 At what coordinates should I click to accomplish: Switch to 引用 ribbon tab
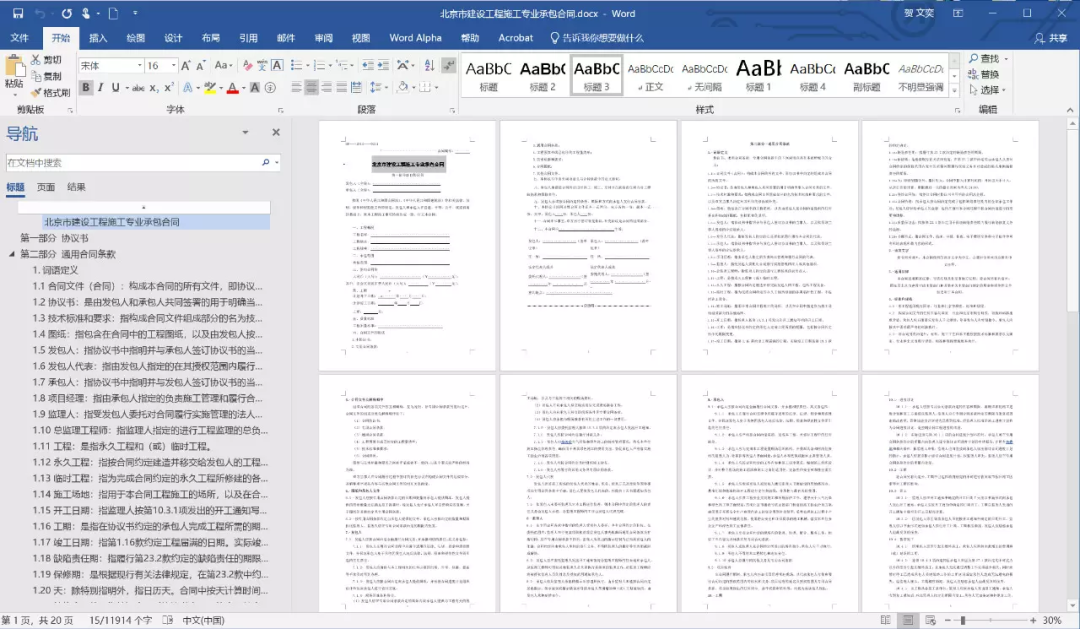coord(248,38)
